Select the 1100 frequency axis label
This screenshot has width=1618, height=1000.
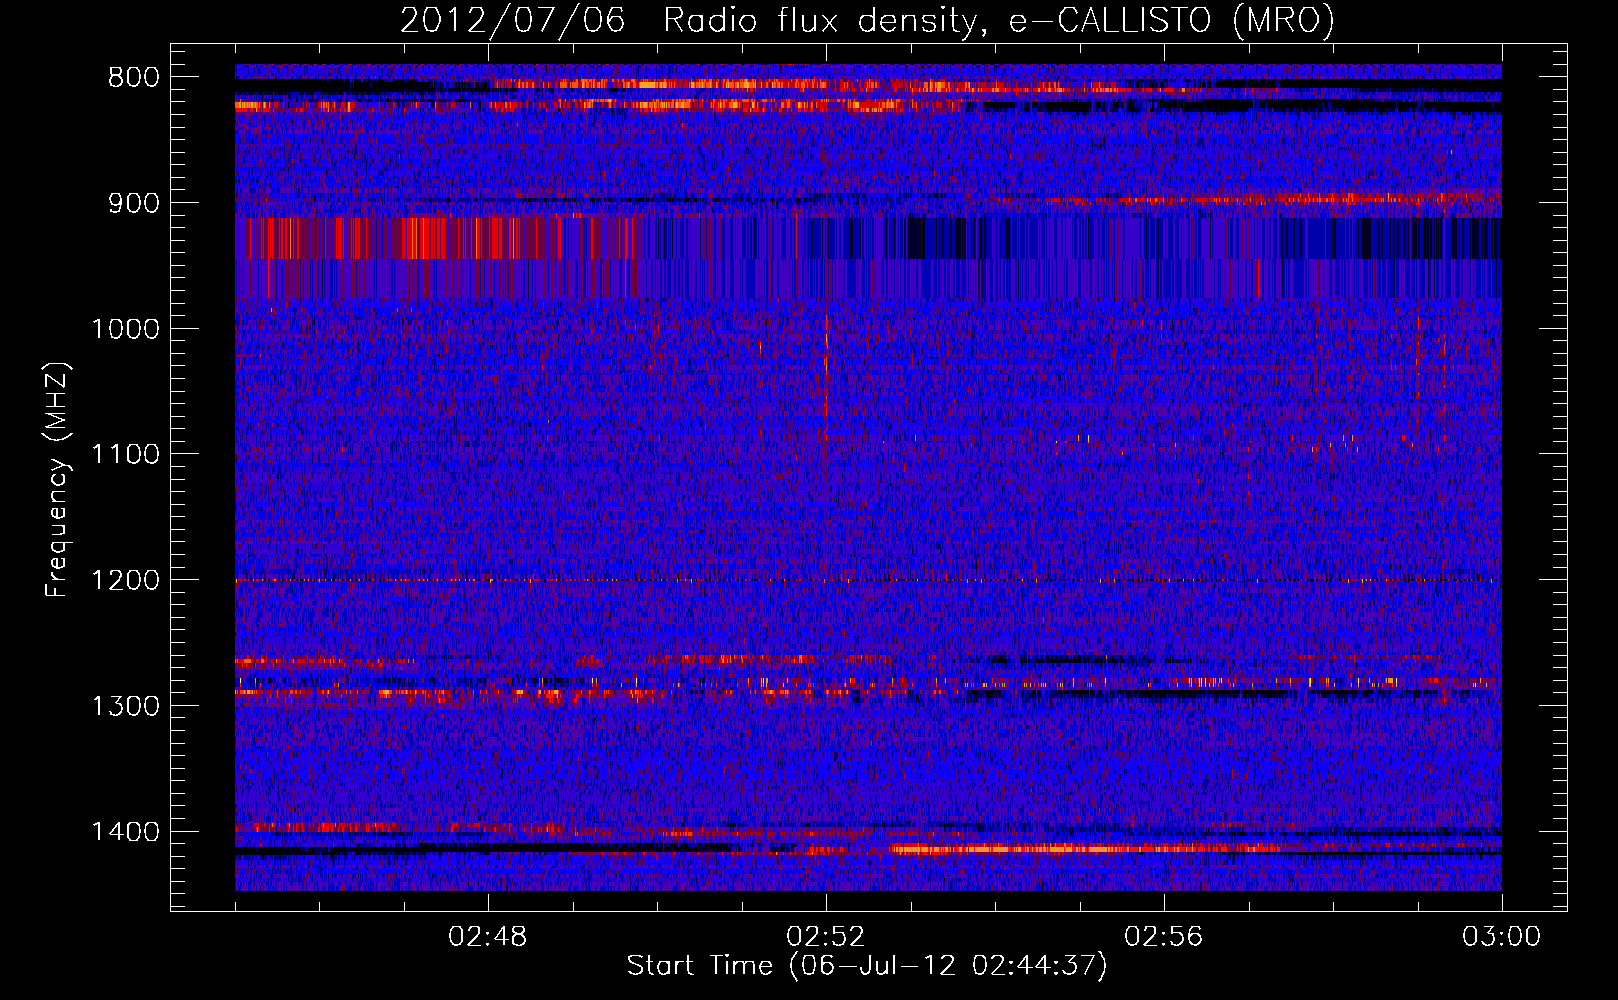(x=125, y=454)
